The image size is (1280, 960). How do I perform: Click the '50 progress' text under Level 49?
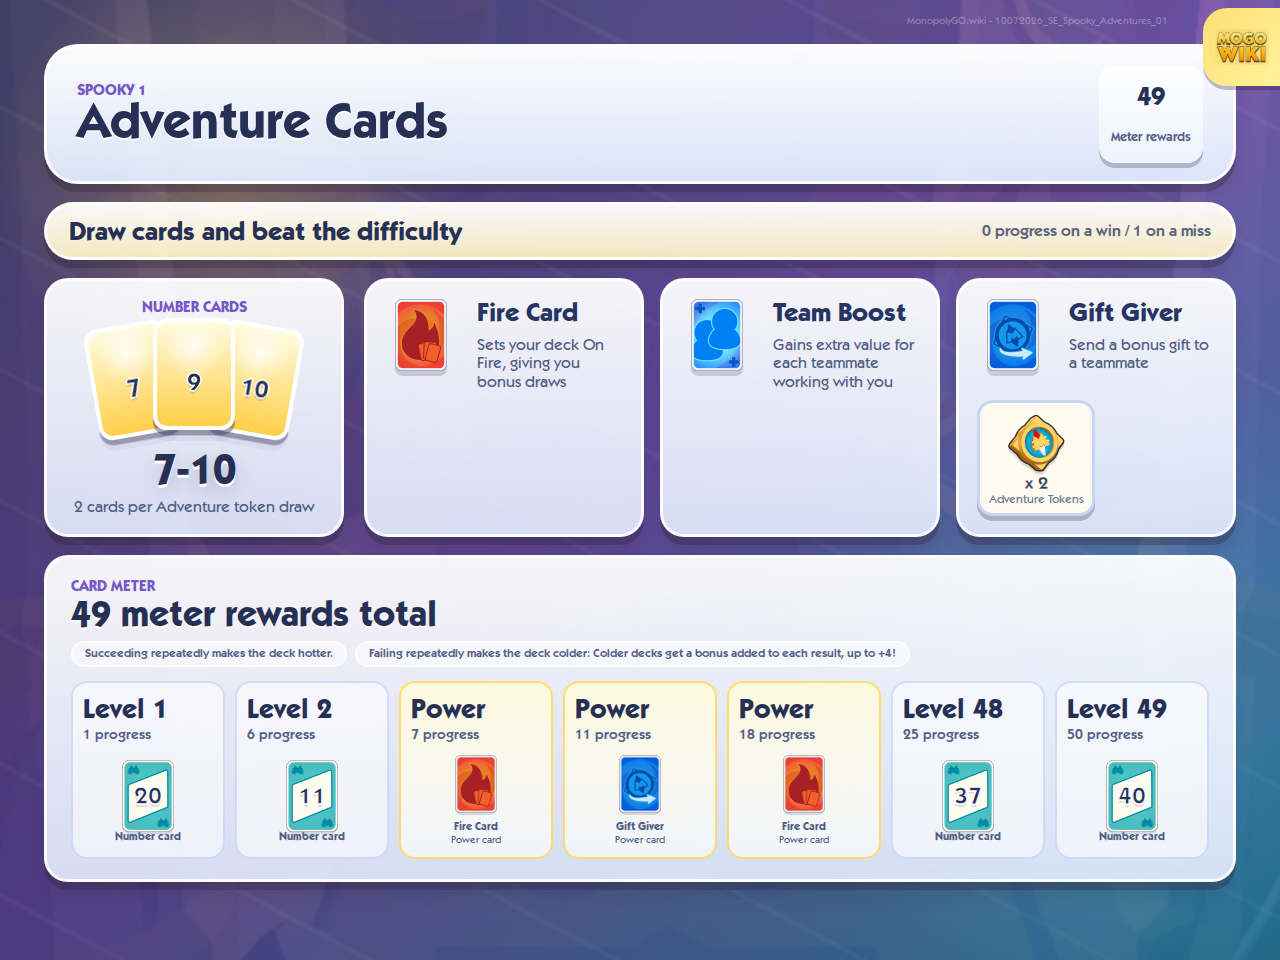(x=1105, y=735)
